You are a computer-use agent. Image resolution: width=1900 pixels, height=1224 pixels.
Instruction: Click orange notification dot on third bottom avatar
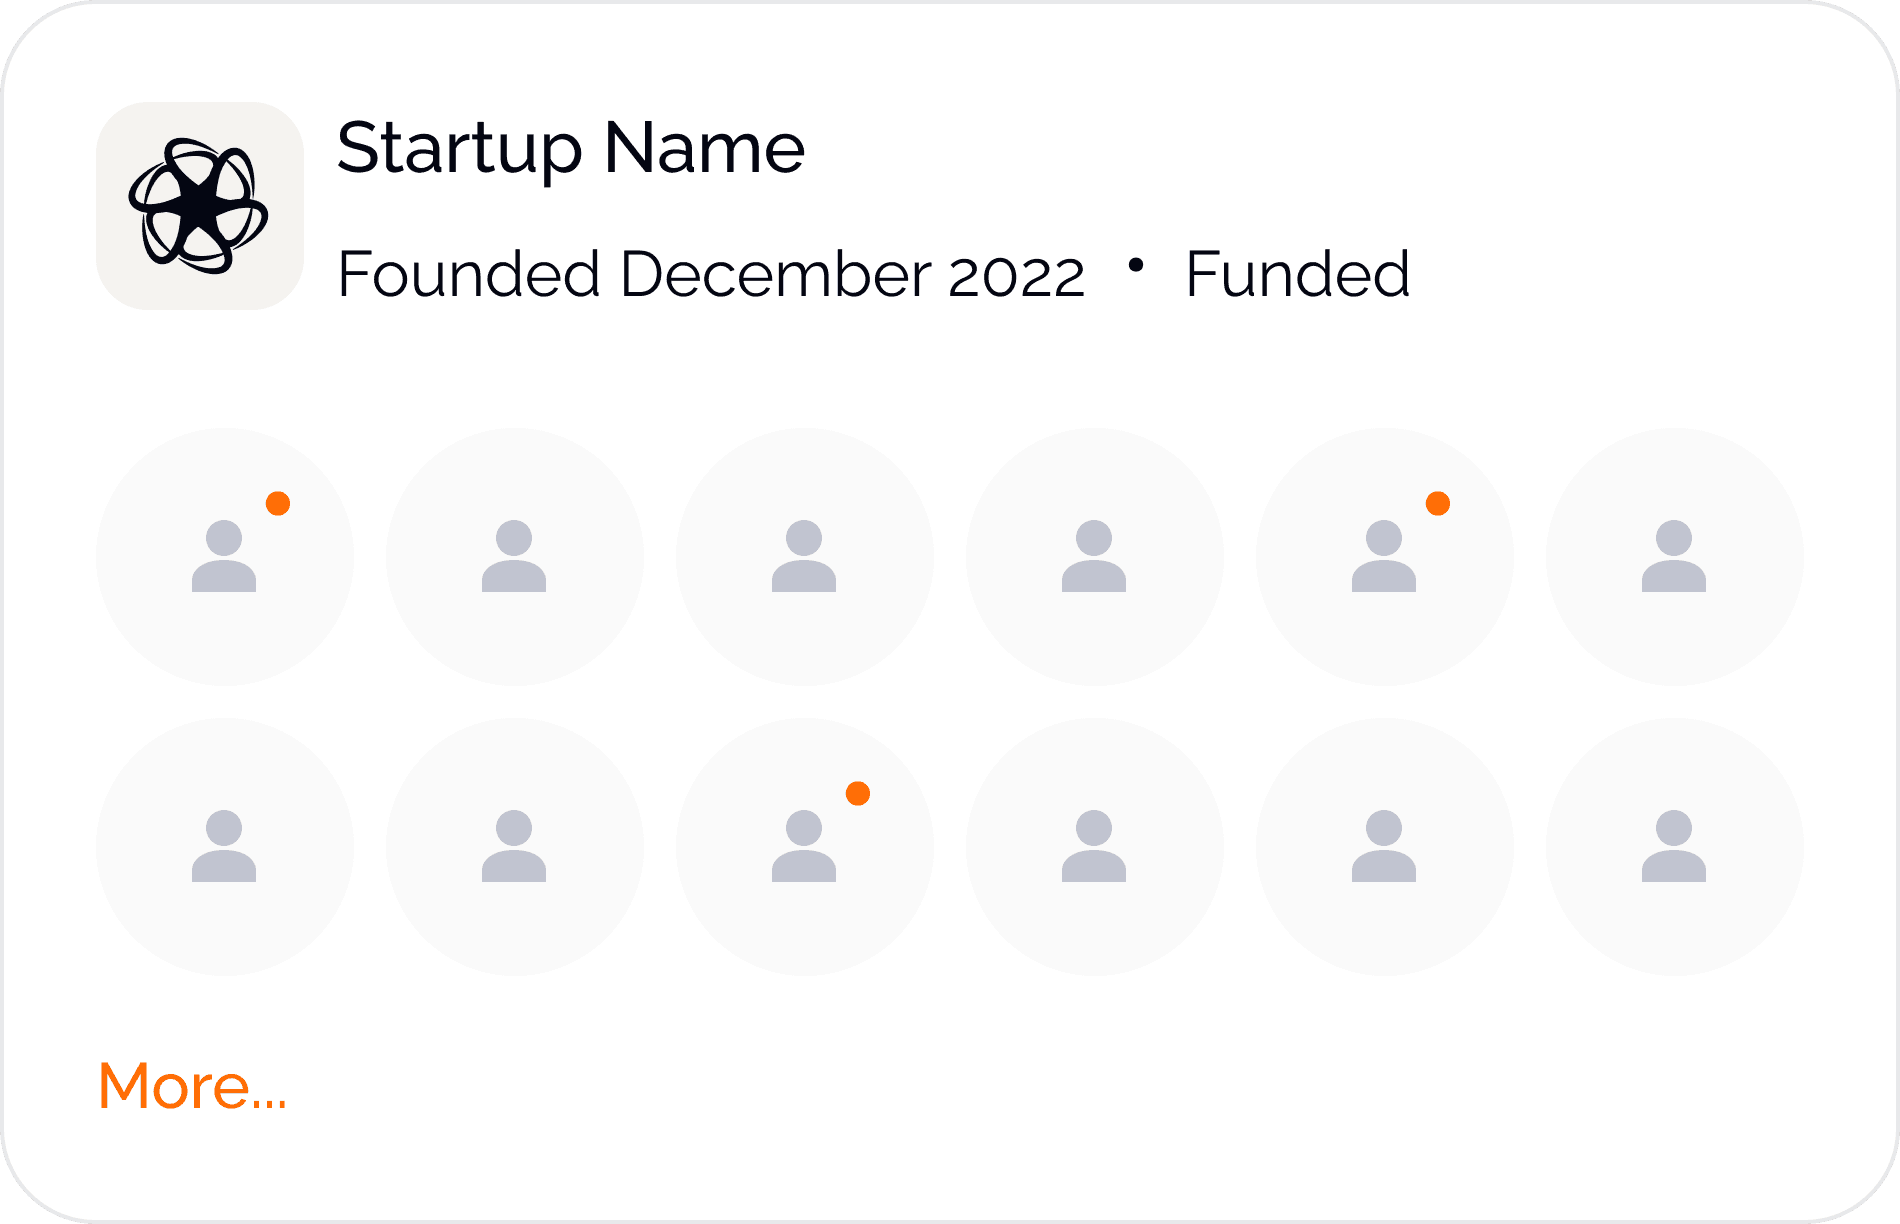(x=858, y=794)
